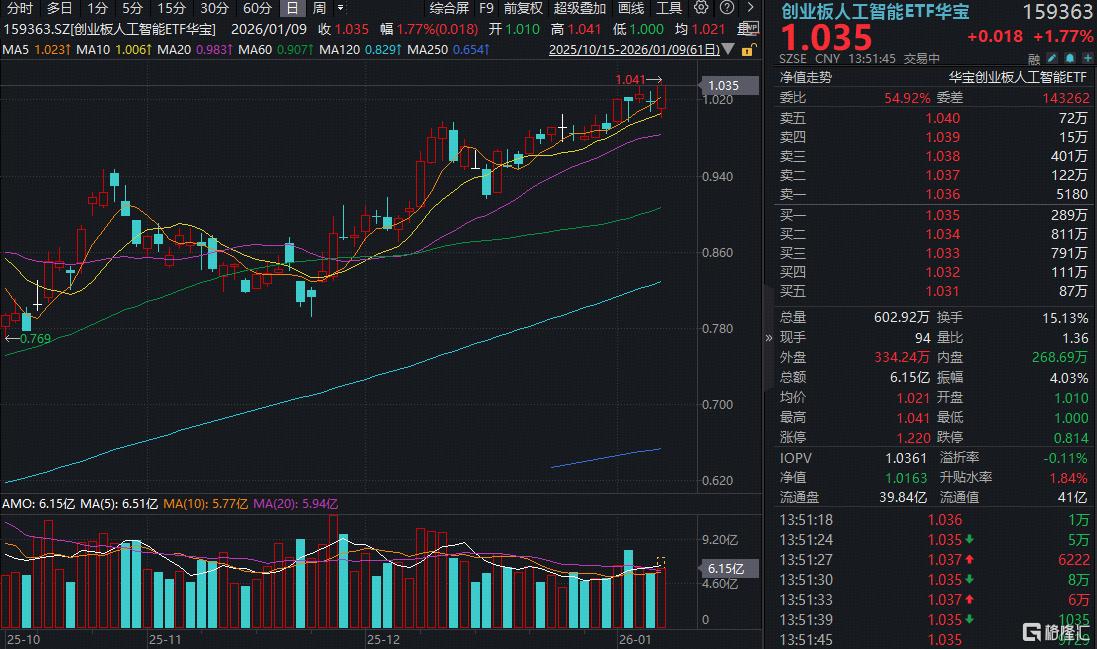Viewport: 1097px width, 649px height.
Task: Click the 买三 price 1.033
Action: click(942, 252)
